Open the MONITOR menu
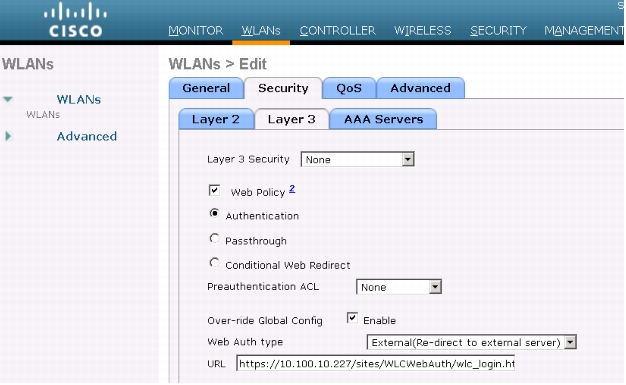Viewport: 626px width, 385px height. (x=196, y=30)
